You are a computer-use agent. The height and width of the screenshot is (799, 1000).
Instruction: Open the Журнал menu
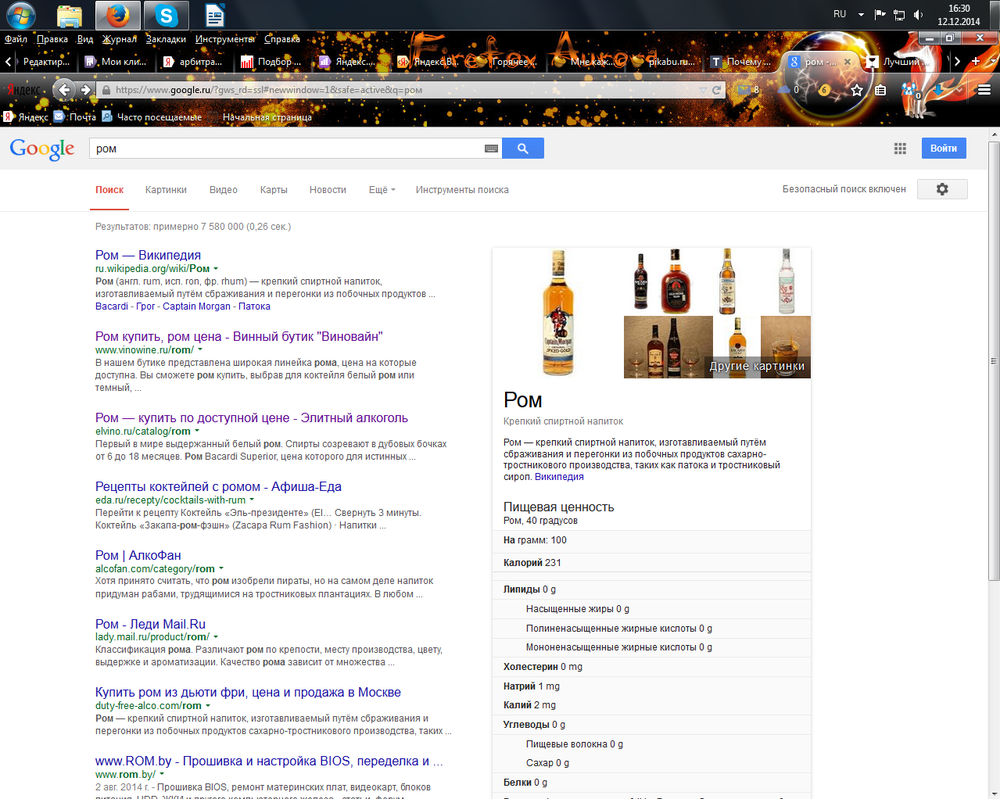(119, 39)
